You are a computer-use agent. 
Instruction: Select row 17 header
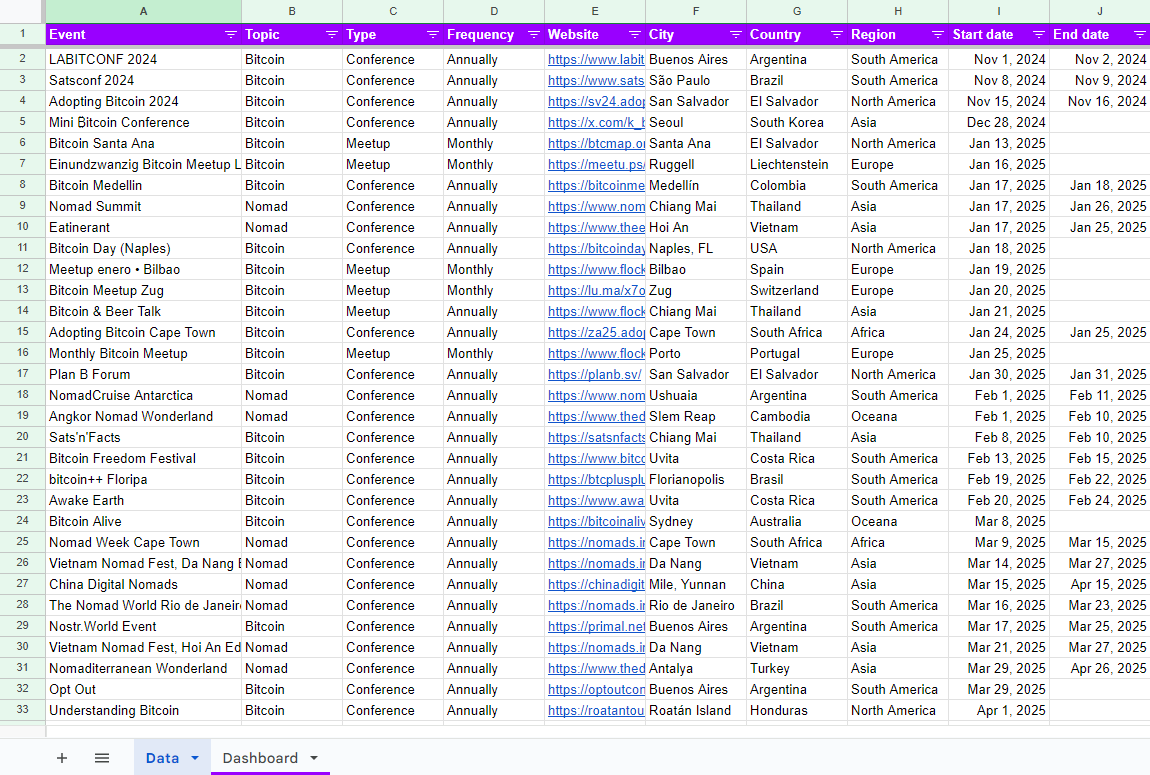23,374
